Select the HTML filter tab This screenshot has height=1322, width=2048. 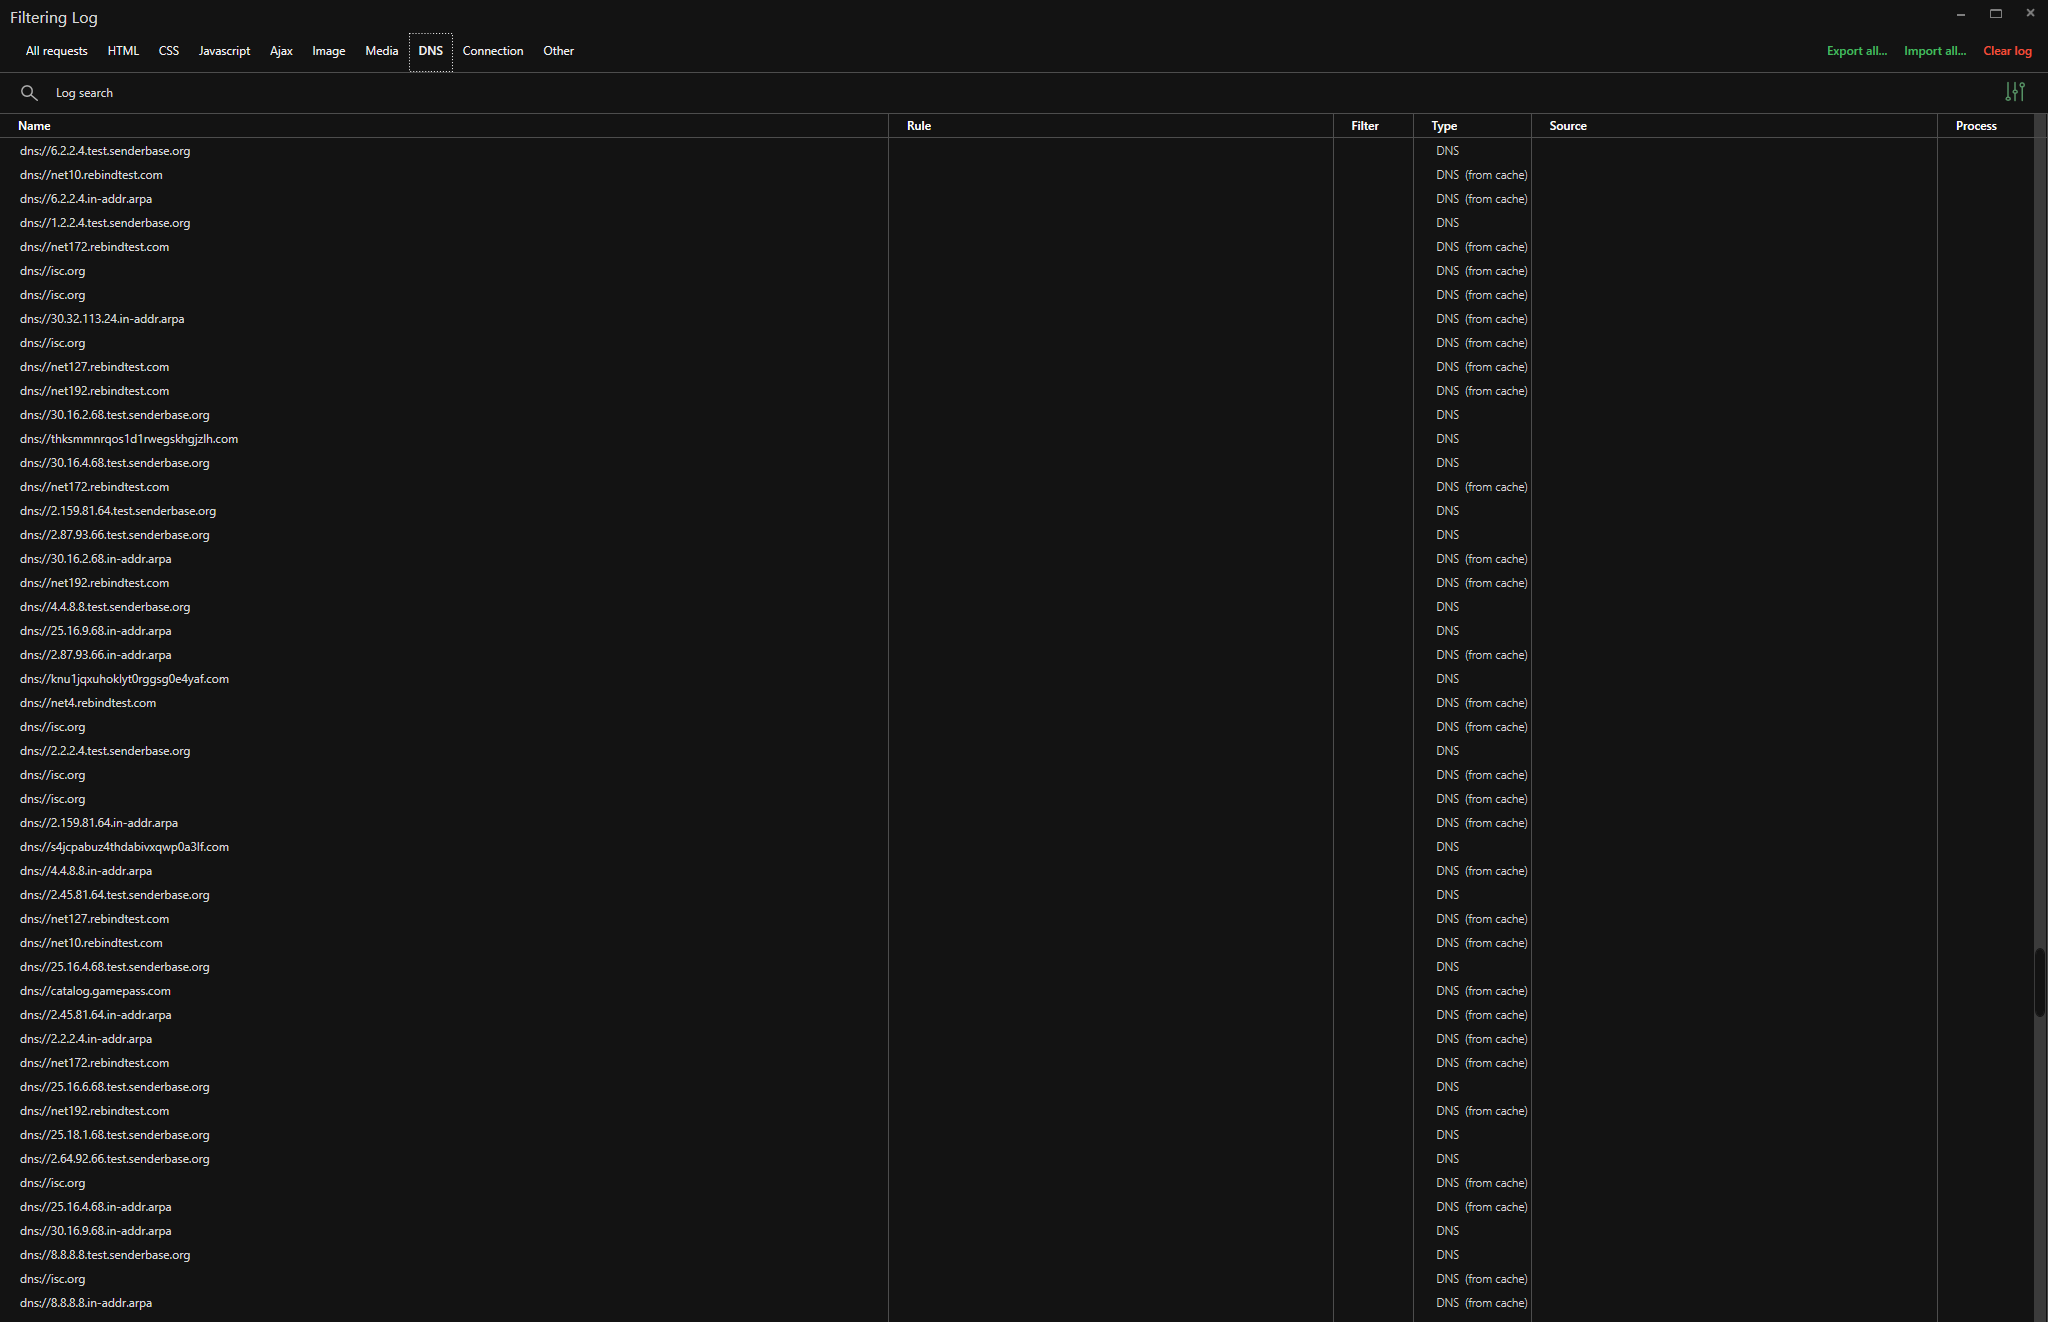tap(123, 51)
